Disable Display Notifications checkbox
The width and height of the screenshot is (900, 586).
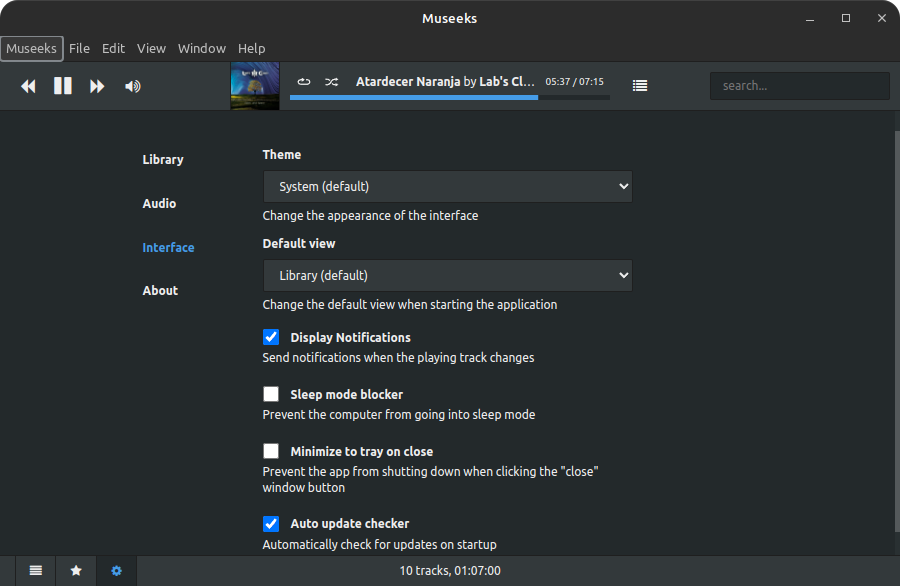point(271,337)
